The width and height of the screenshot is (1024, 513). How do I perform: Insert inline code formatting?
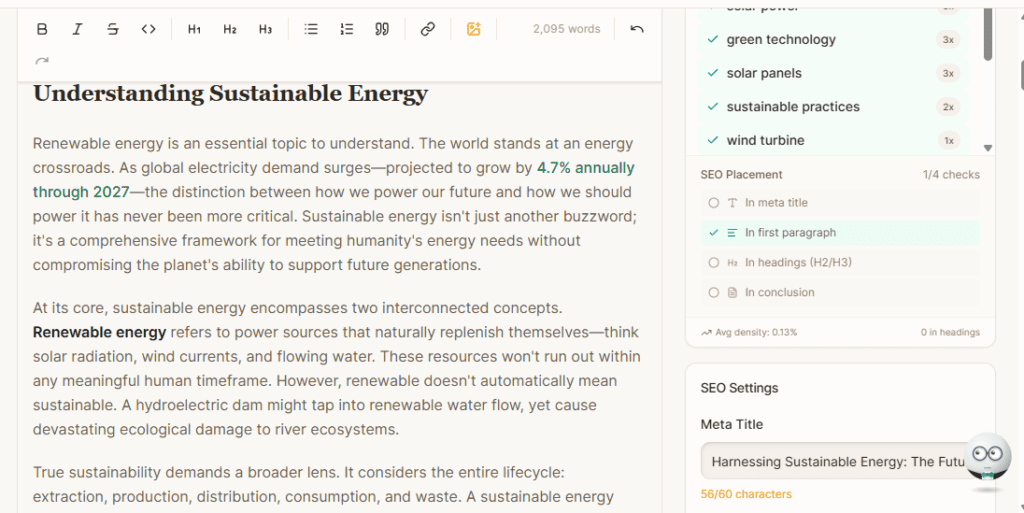[x=149, y=29]
